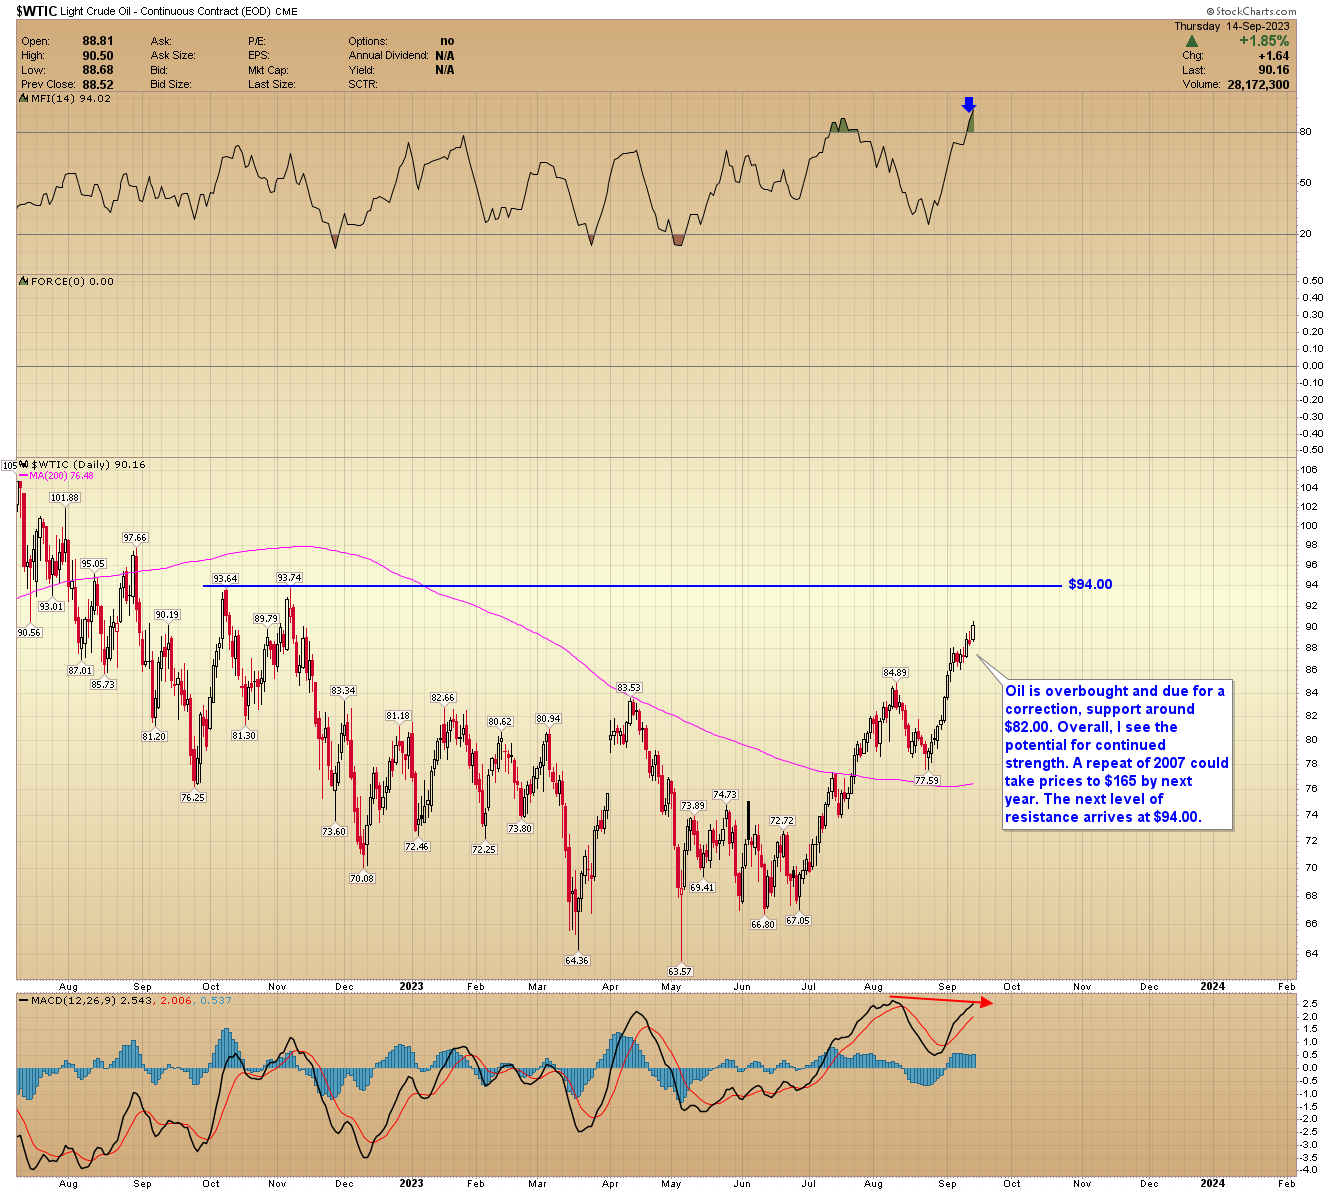Click the 72.72 price label
1340x1192 pixels.
(x=781, y=821)
